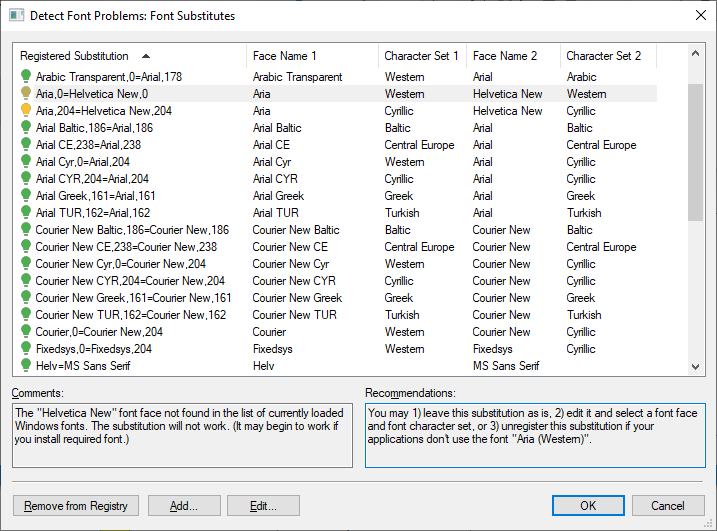This screenshot has width=717, height=531.
Task: Sort by Registered Substitution column header
Action: (x=129, y=56)
